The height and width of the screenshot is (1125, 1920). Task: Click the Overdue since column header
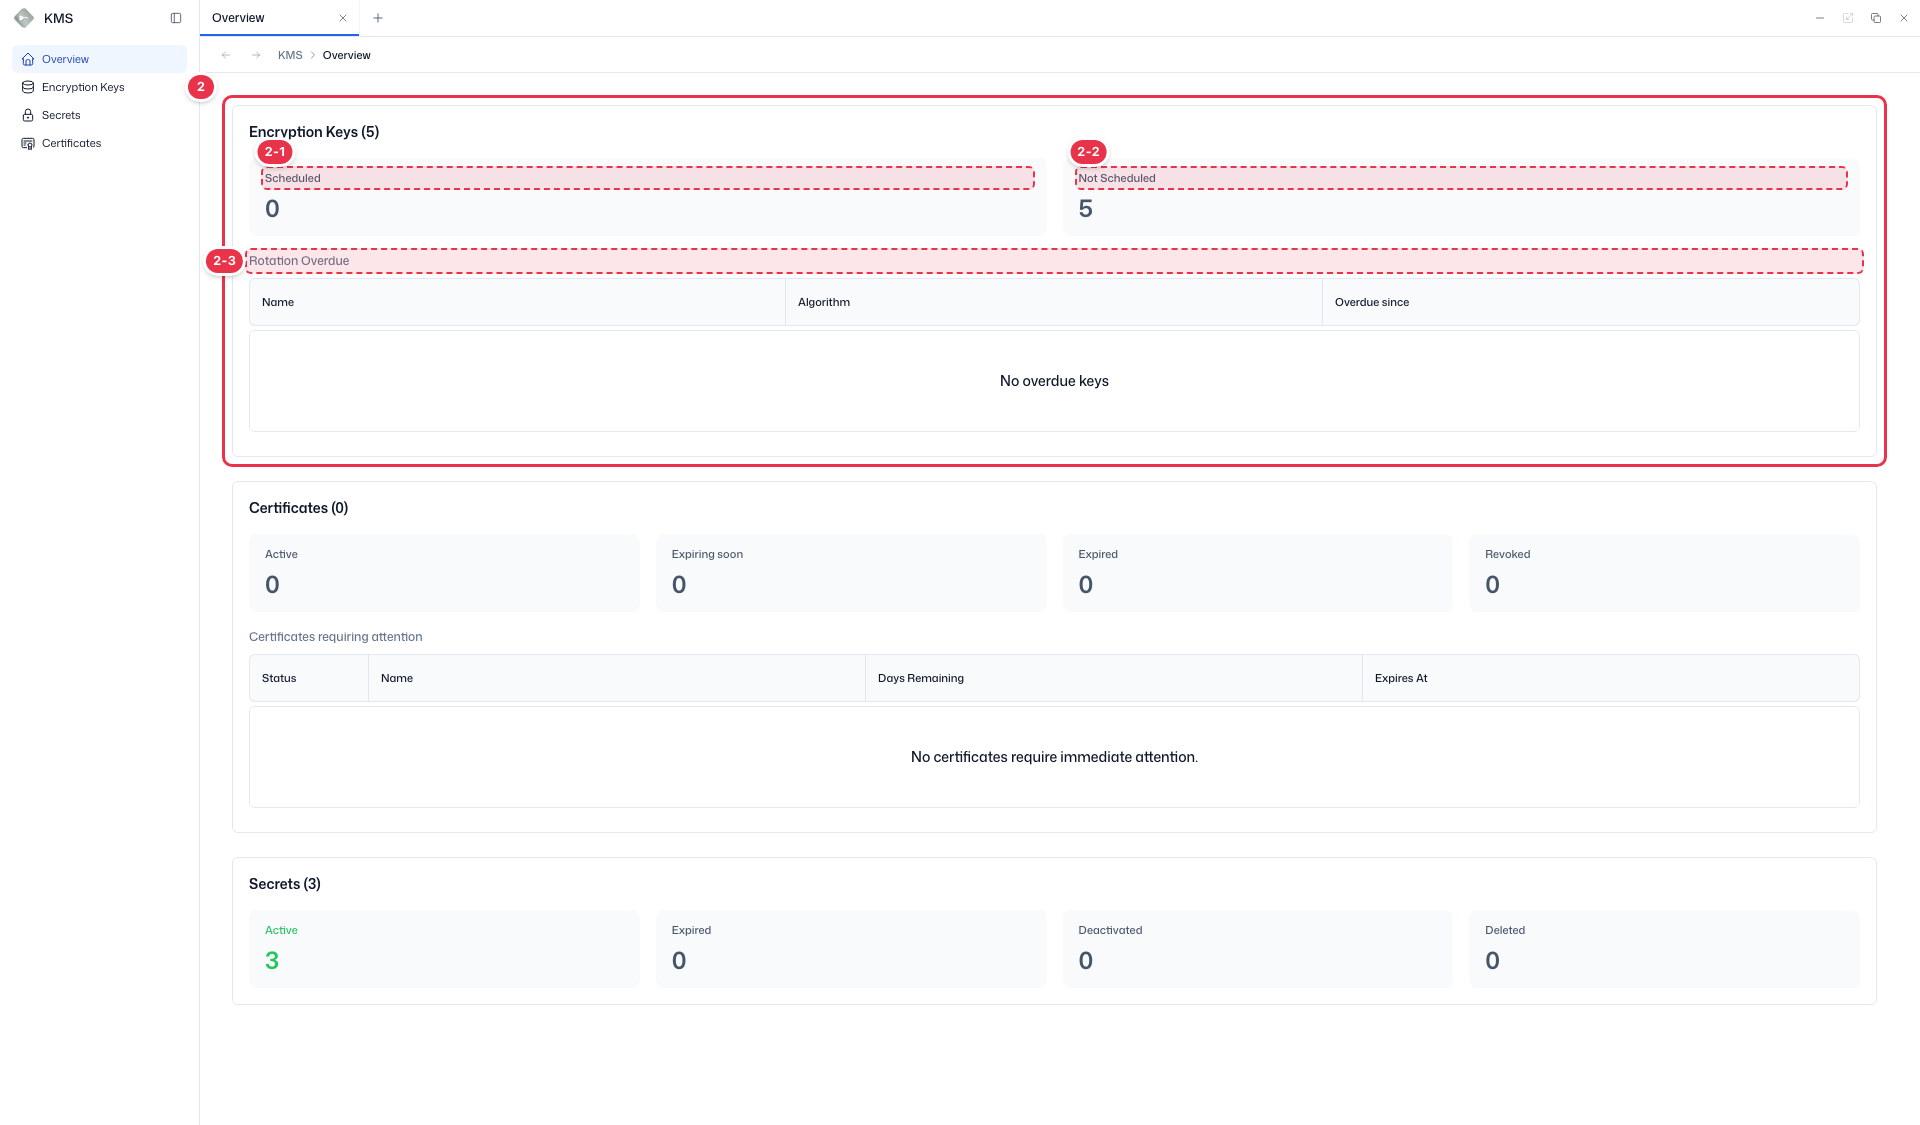(x=1590, y=302)
